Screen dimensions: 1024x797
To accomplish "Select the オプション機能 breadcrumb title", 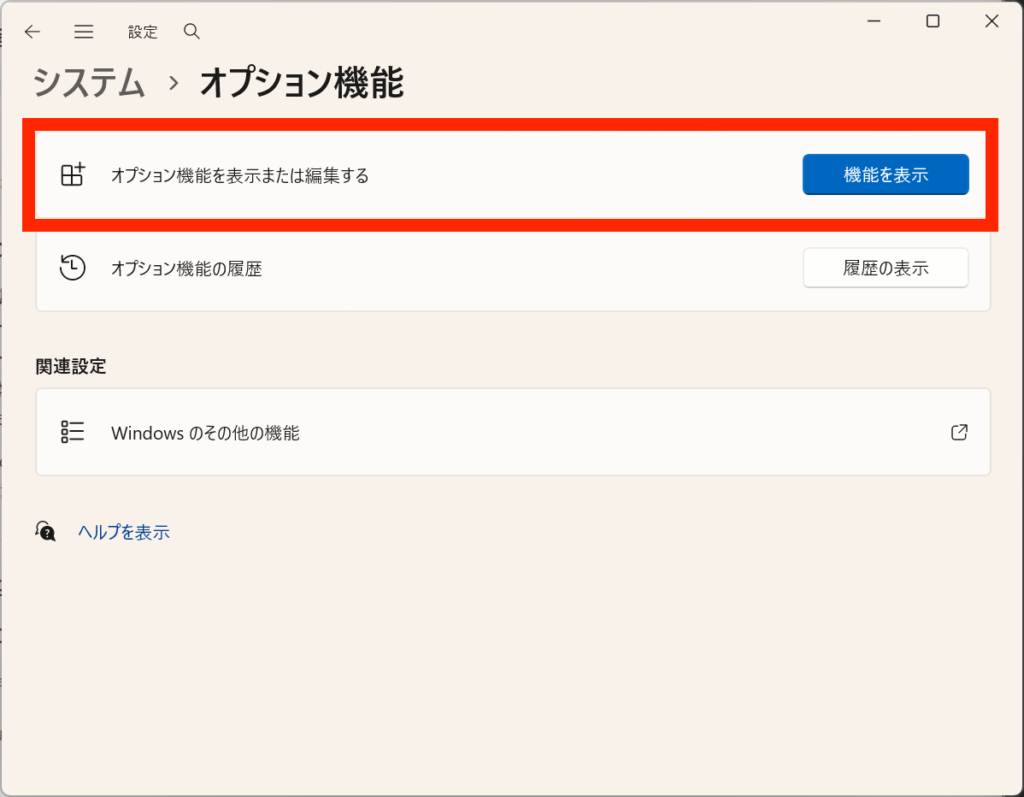I will (301, 84).
